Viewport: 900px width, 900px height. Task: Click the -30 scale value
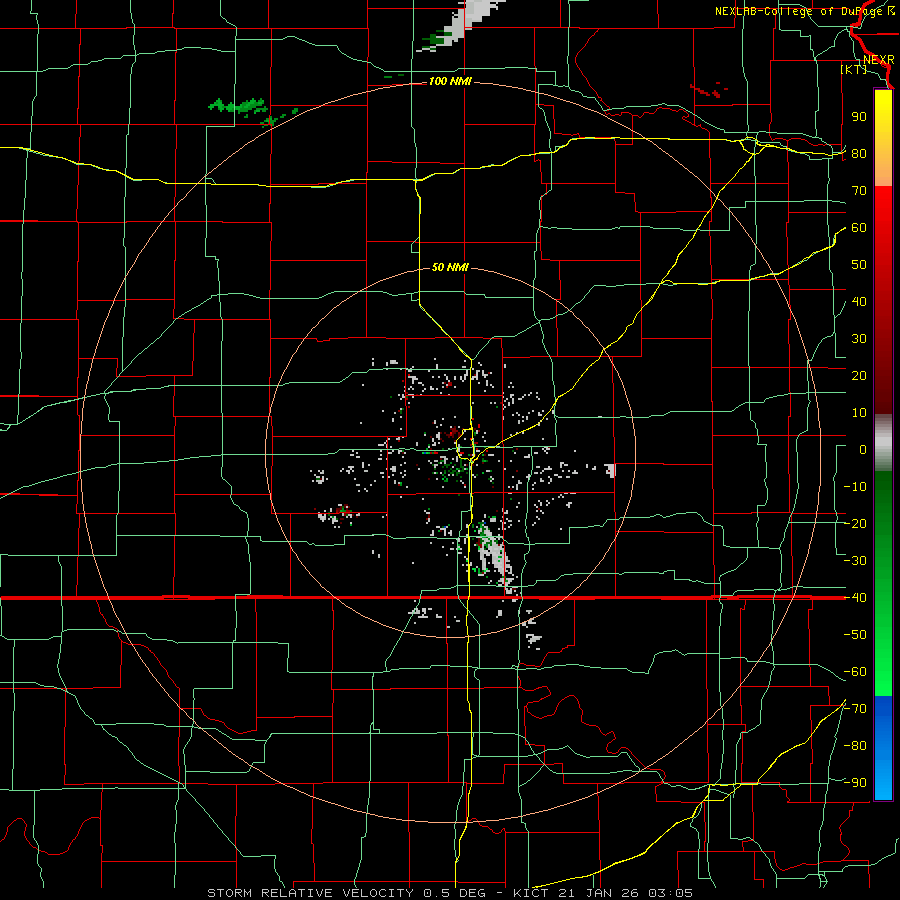pyautogui.click(x=855, y=561)
